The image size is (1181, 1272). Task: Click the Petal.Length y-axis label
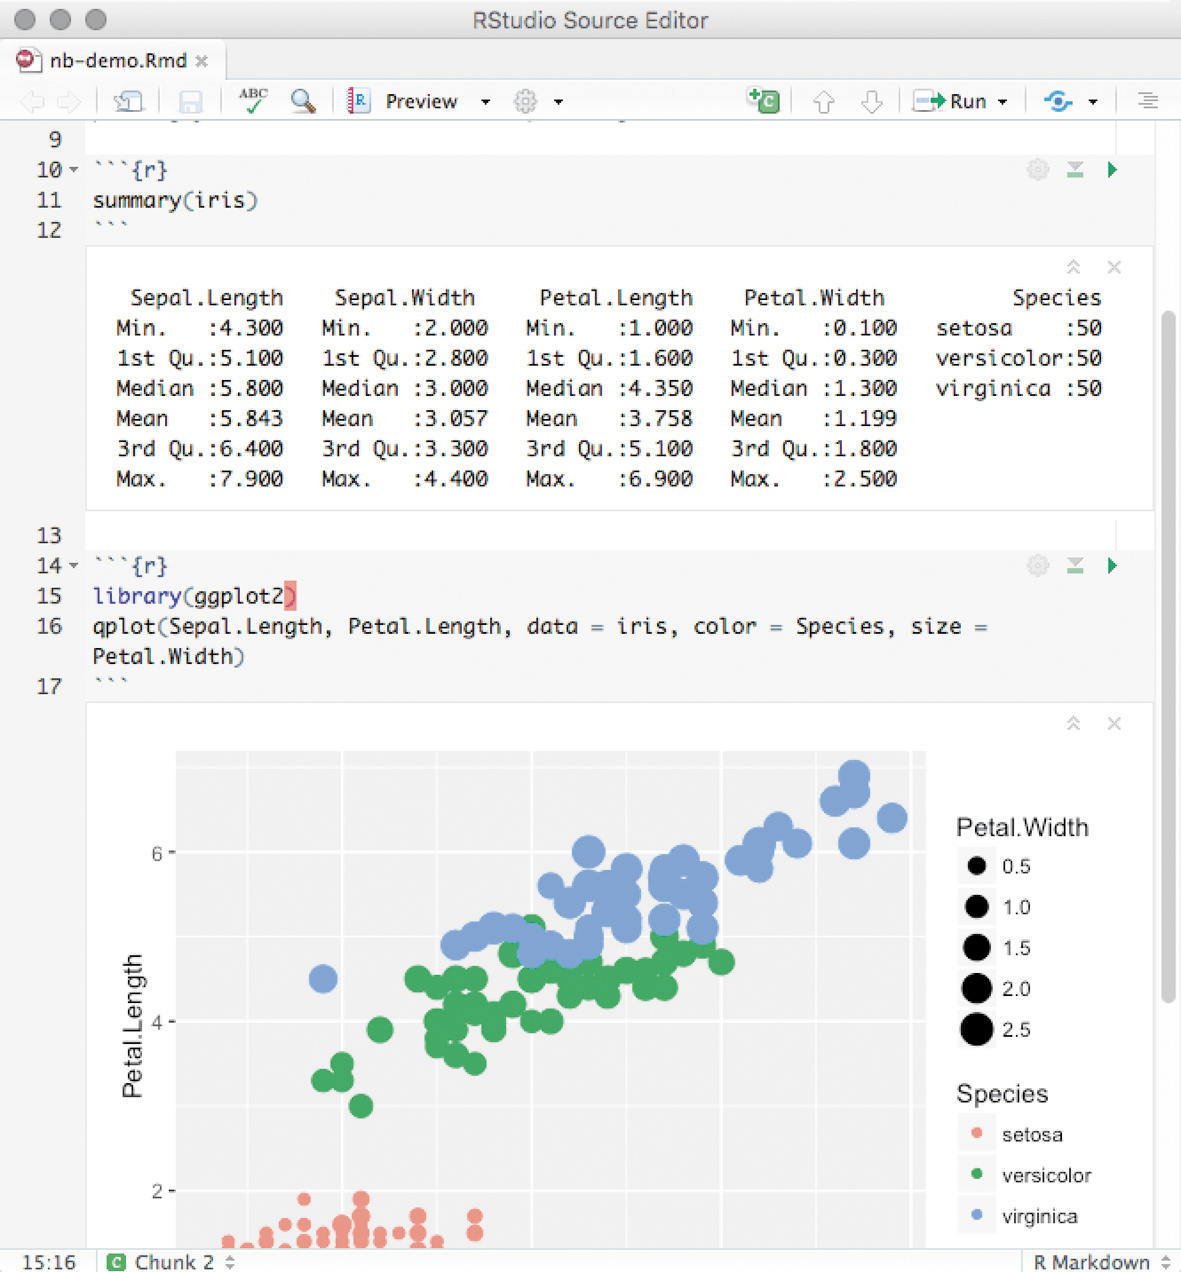pos(132,1025)
